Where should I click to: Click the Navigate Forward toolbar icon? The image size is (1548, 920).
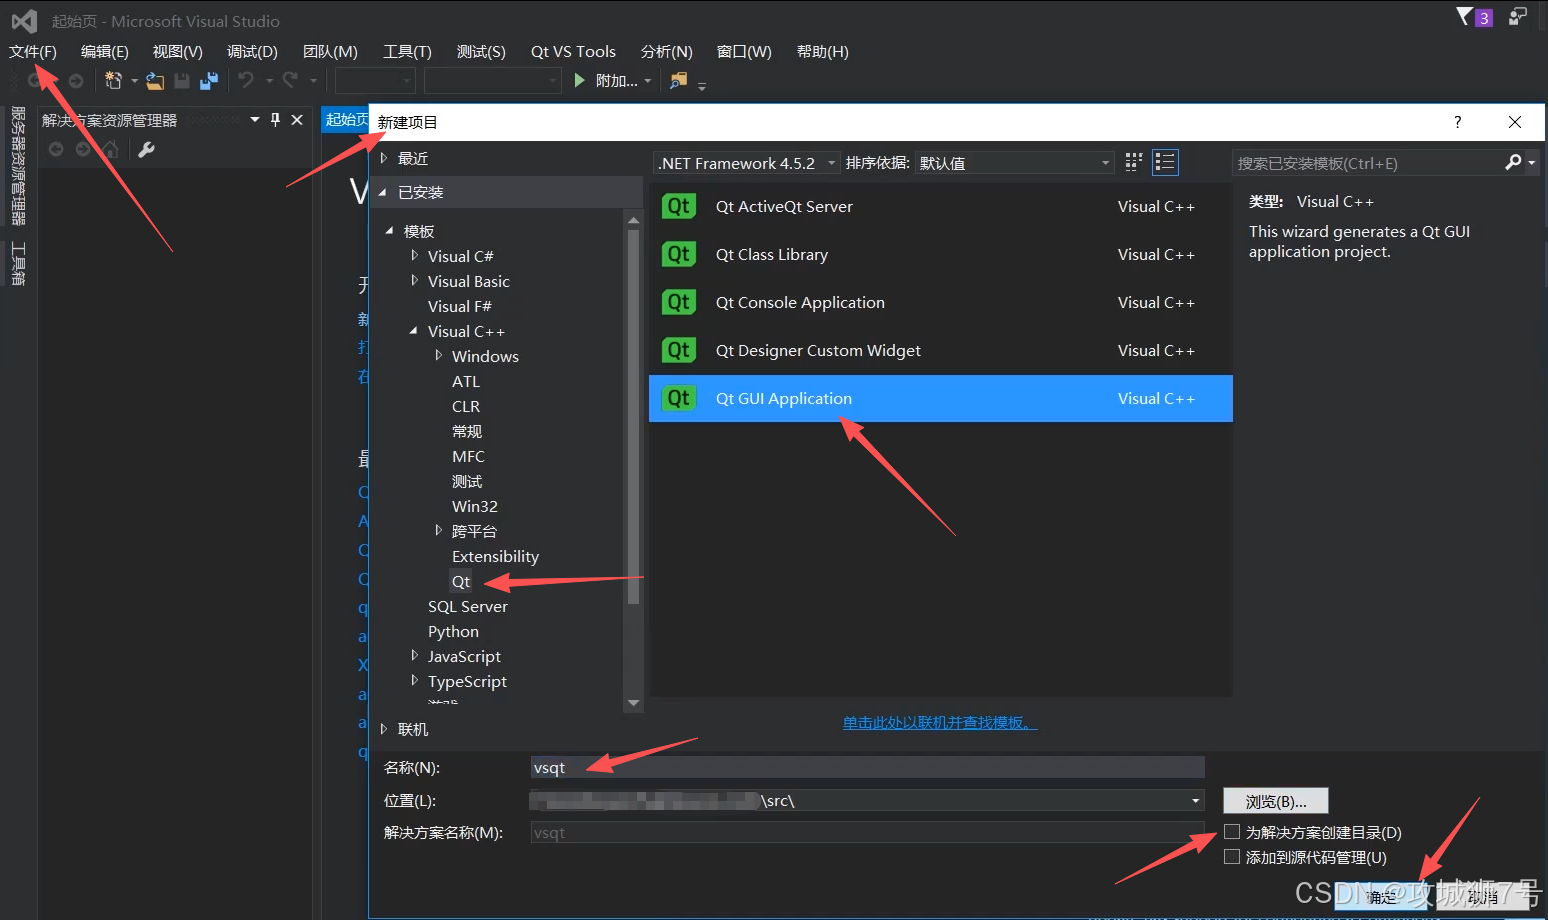[x=76, y=81]
